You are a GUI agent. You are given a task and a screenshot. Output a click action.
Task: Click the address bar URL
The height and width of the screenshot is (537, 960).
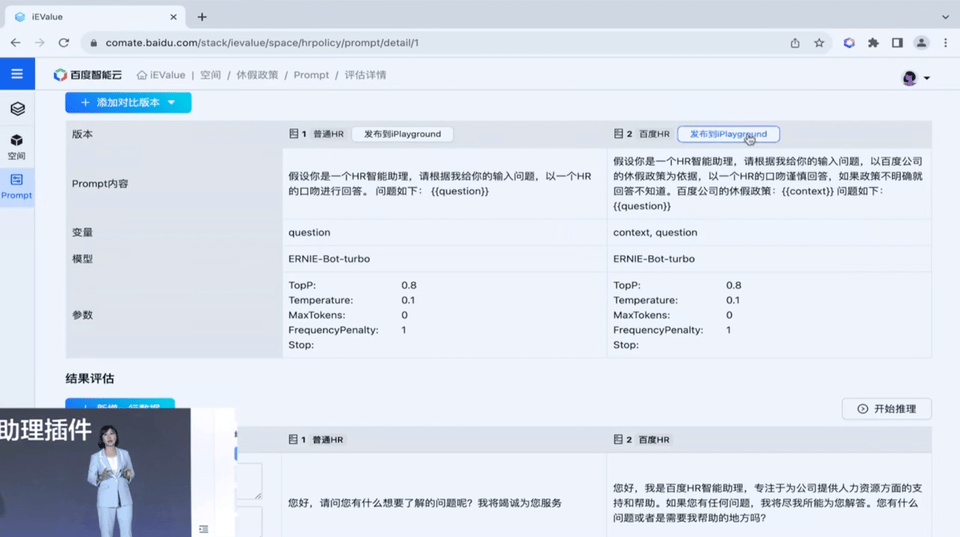click(262, 43)
